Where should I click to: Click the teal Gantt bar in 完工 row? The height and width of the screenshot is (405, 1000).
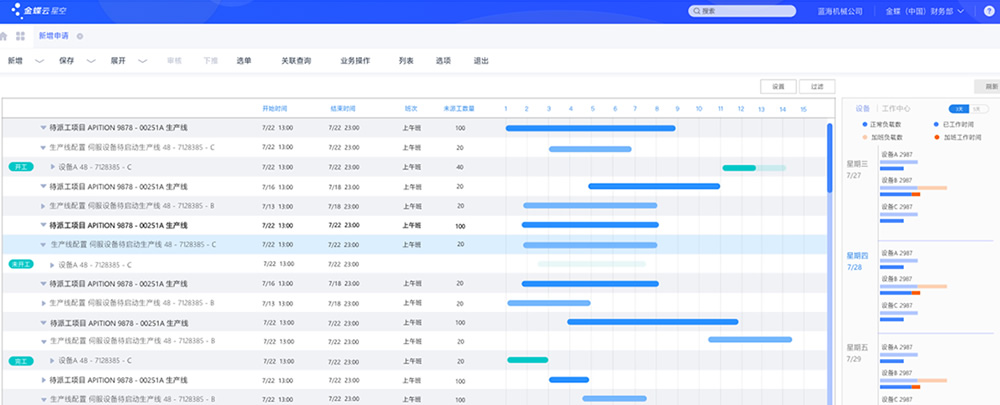click(527, 360)
